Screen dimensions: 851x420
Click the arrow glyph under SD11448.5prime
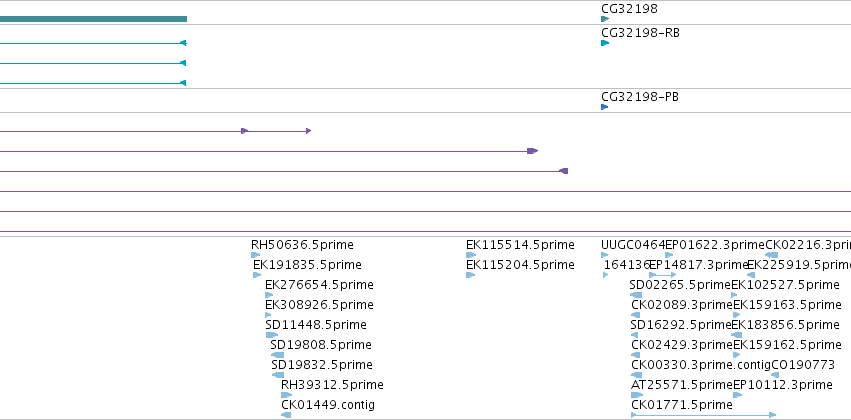pyautogui.click(x=272, y=335)
